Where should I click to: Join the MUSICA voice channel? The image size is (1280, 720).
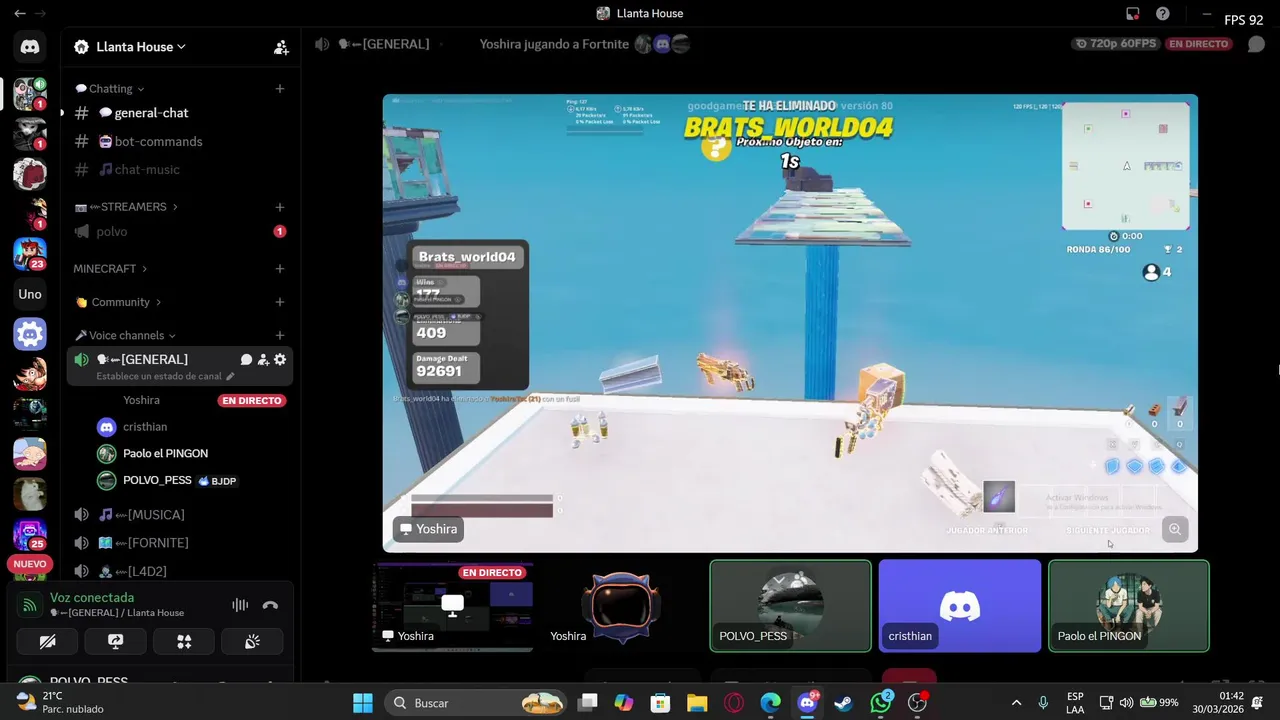180,515
